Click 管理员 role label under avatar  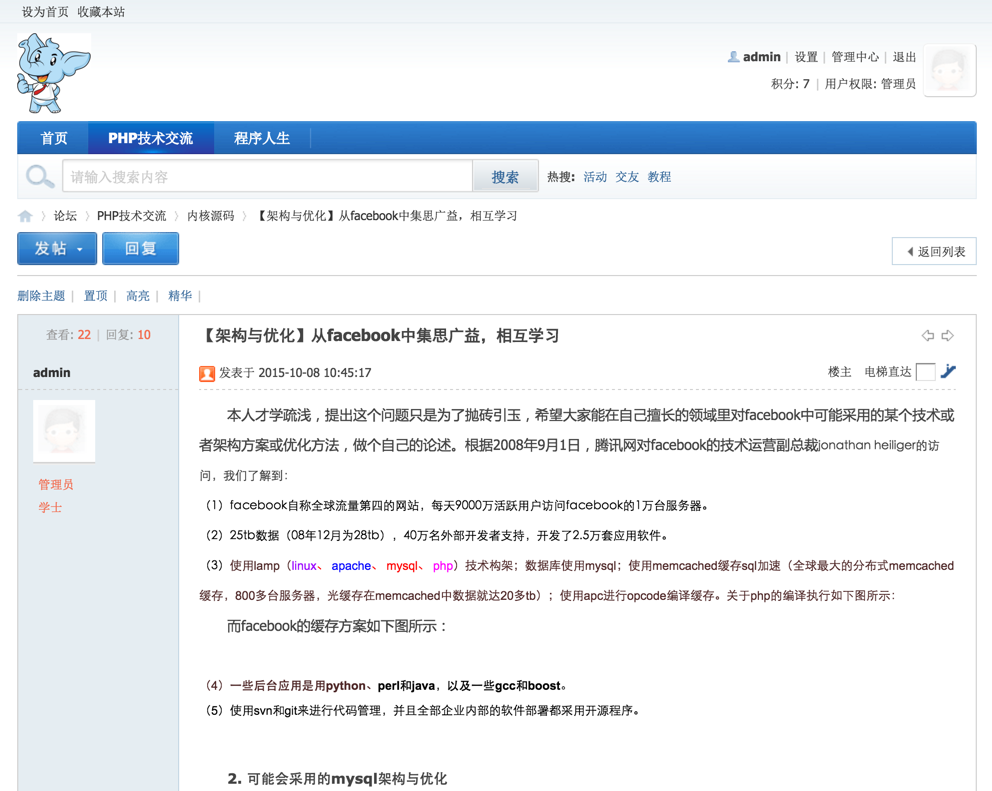click(x=56, y=485)
